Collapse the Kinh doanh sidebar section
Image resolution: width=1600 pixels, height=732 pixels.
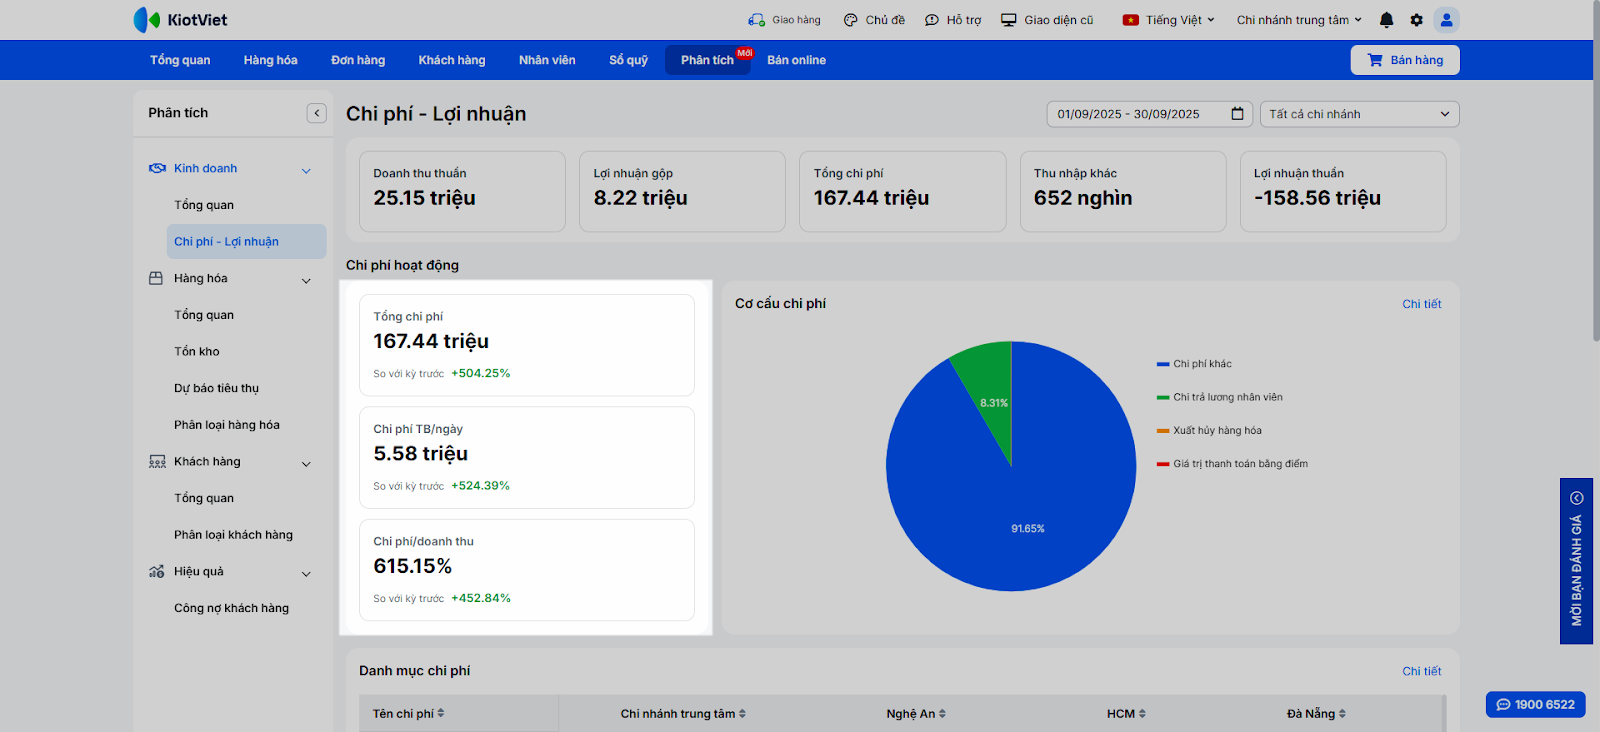[x=306, y=170]
